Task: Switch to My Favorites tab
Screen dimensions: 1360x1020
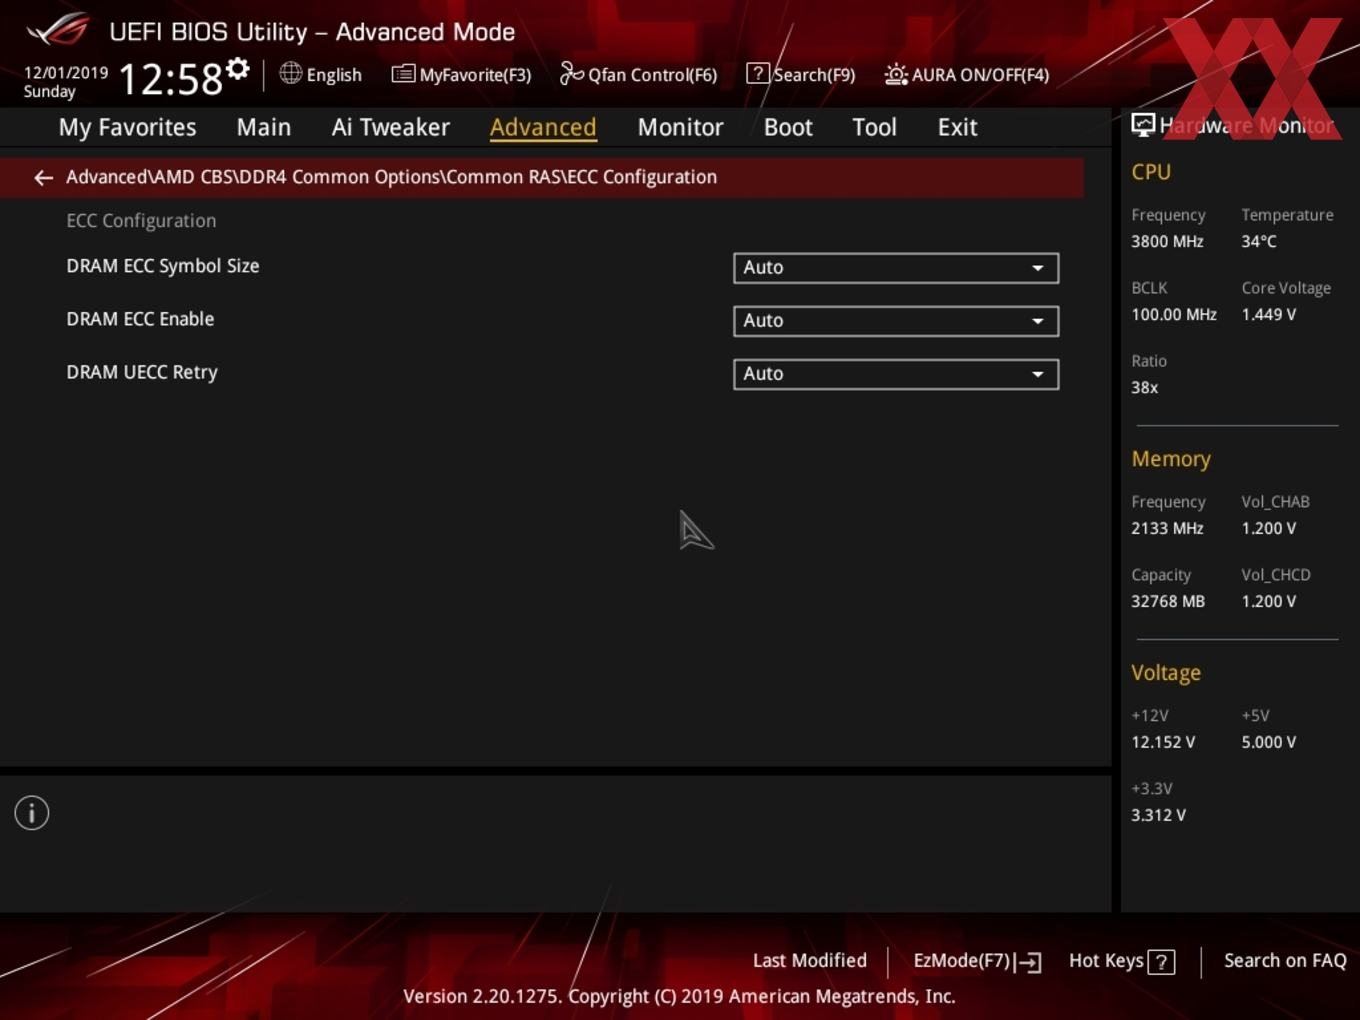Action: (127, 127)
